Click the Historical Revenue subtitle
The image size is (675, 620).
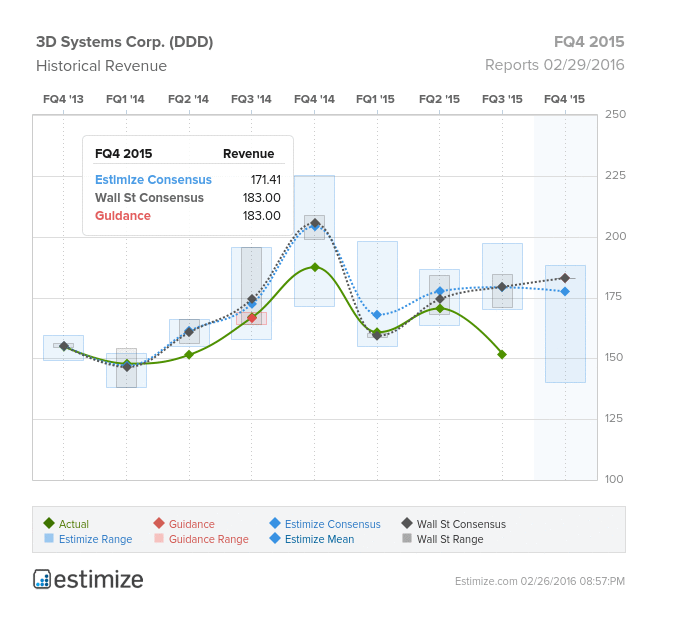coord(101,66)
